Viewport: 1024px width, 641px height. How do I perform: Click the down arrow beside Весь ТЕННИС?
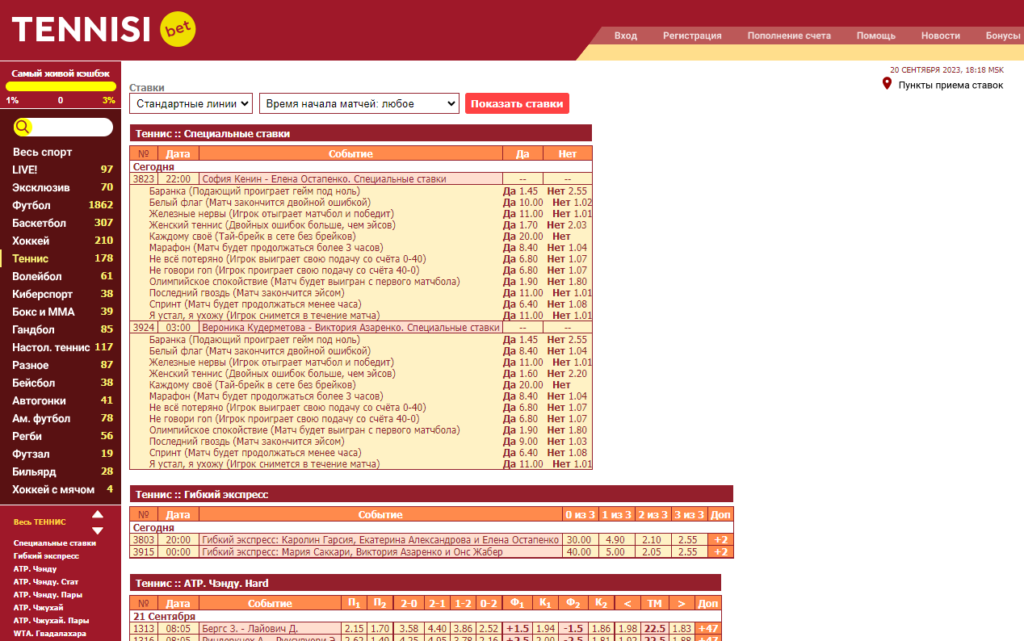[x=97, y=531]
